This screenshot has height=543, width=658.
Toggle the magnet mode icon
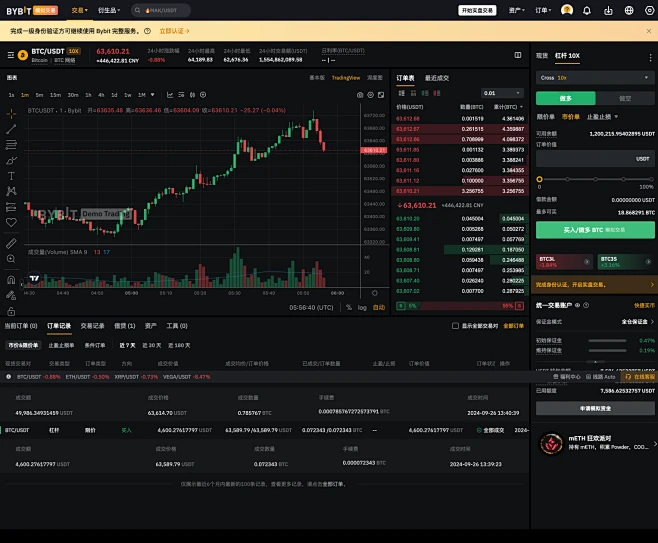[11, 279]
